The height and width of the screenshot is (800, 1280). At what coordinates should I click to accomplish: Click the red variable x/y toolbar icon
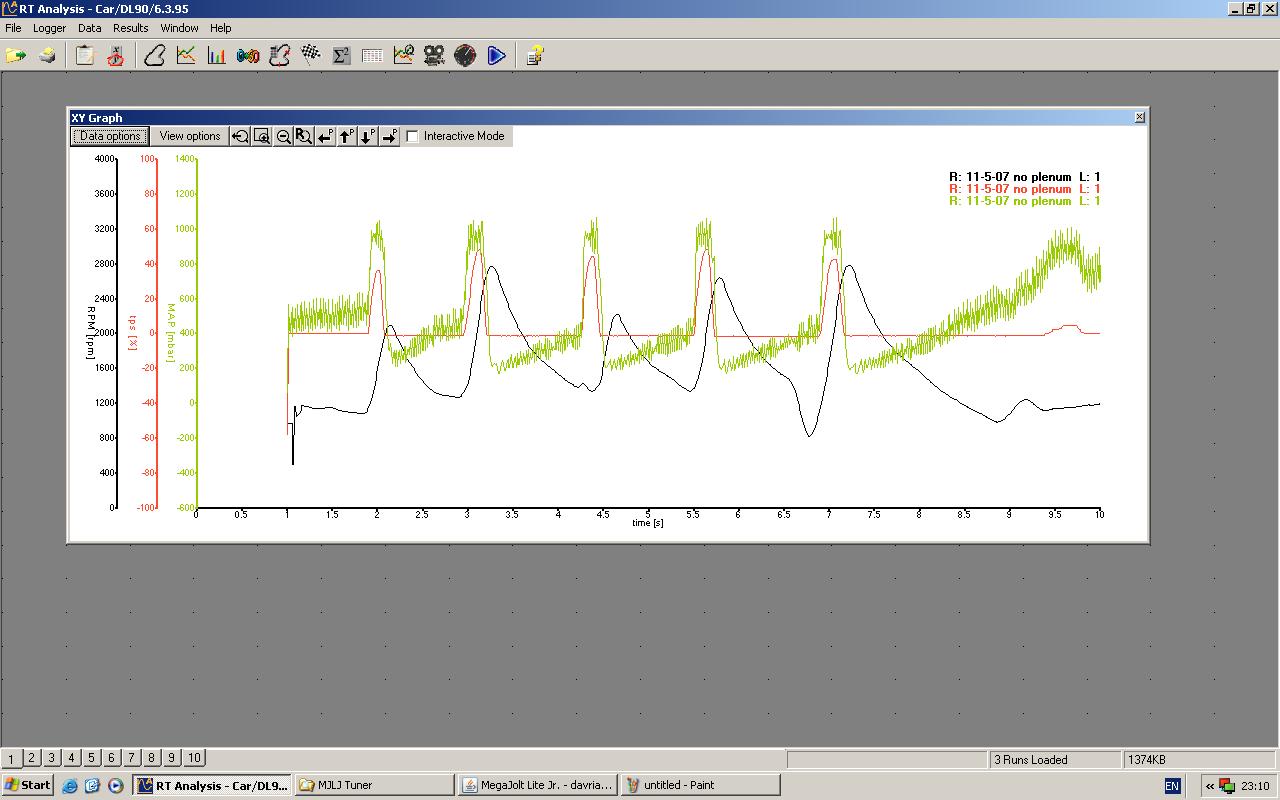(116, 56)
